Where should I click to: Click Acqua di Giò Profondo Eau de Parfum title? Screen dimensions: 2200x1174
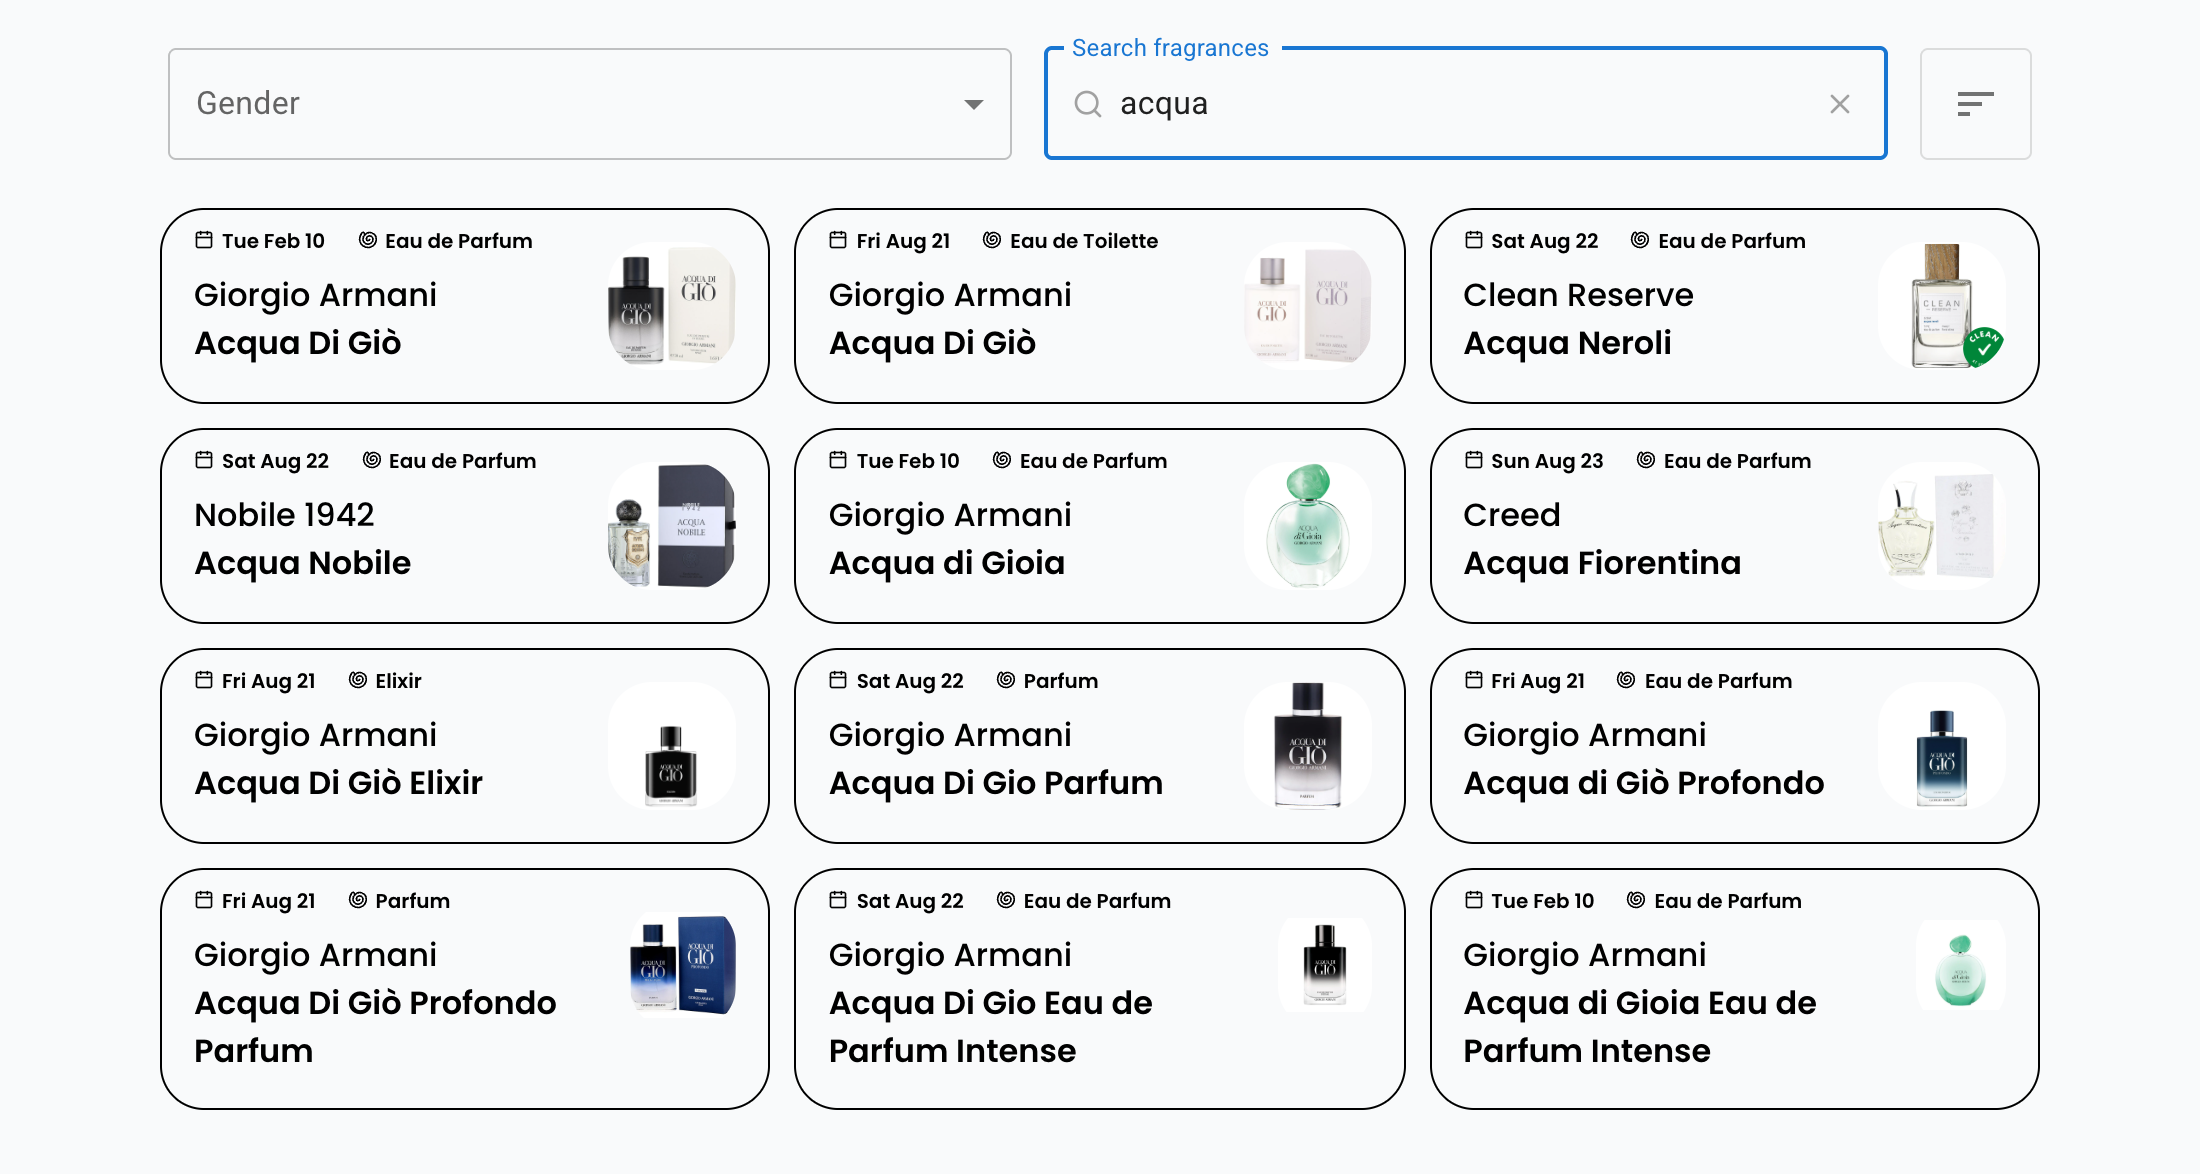1643,783
